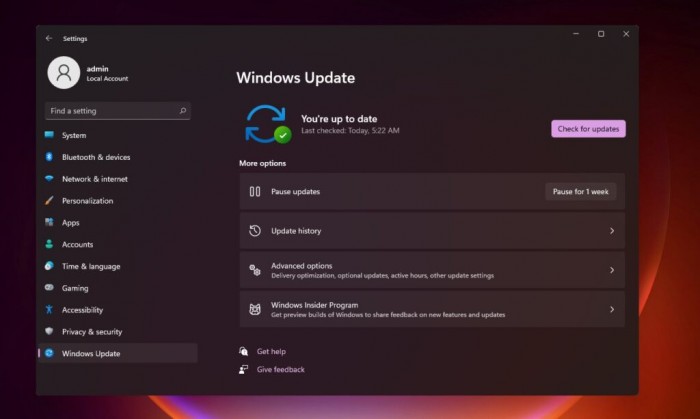Image resolution: width=700 pixels, height=419 pixels.
Task: Select Windows Update in sidebar
Action: (x=118, y=353)
